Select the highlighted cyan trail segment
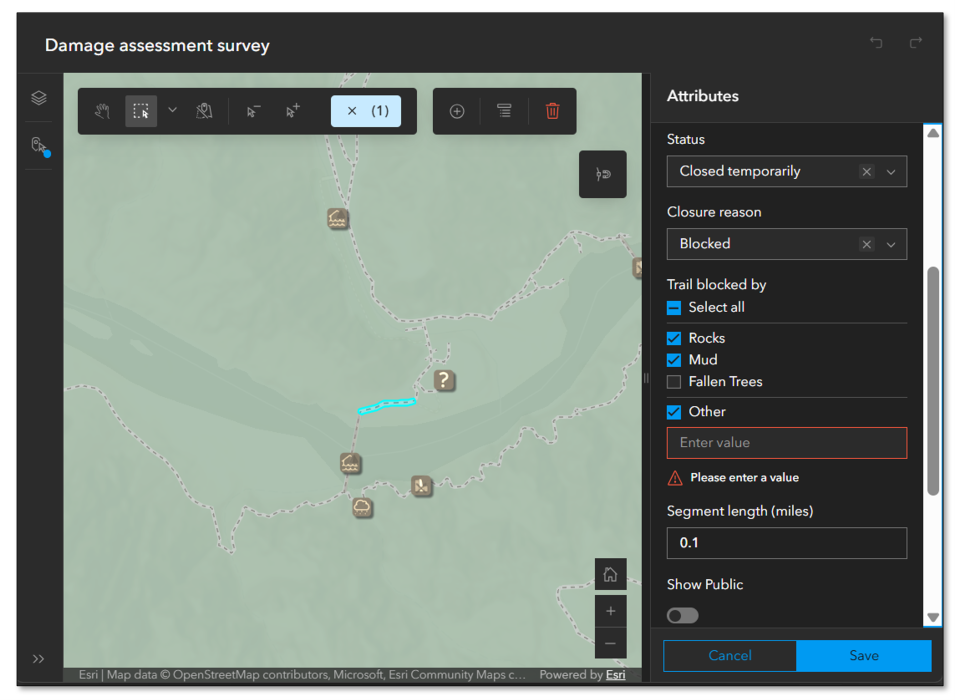Image resolution: width=955 pixels, height=700 pixels. 387,406
